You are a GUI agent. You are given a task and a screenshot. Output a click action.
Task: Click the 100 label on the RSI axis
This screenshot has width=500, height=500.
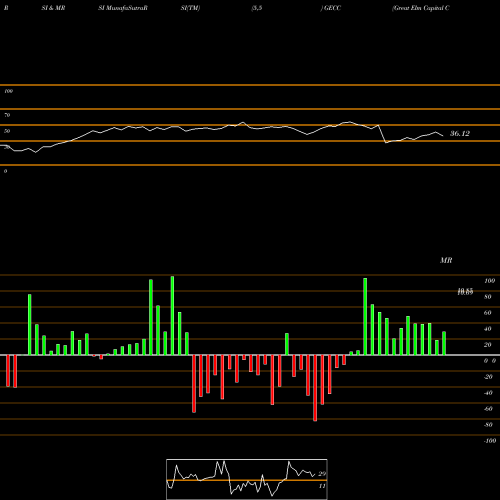8,91
